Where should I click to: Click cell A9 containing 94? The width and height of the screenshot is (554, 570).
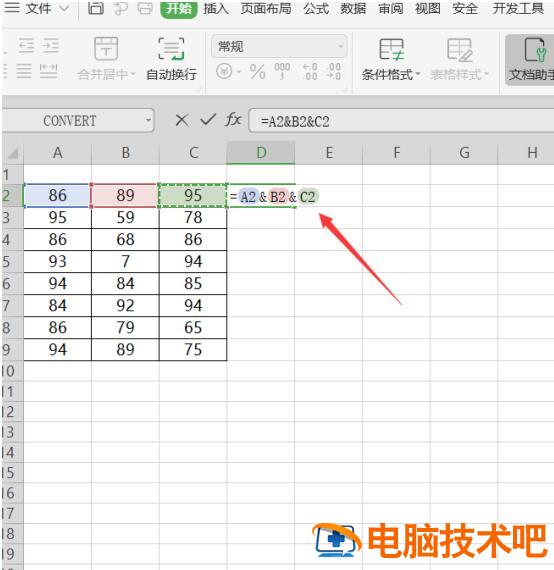click(x=57, y=350)
